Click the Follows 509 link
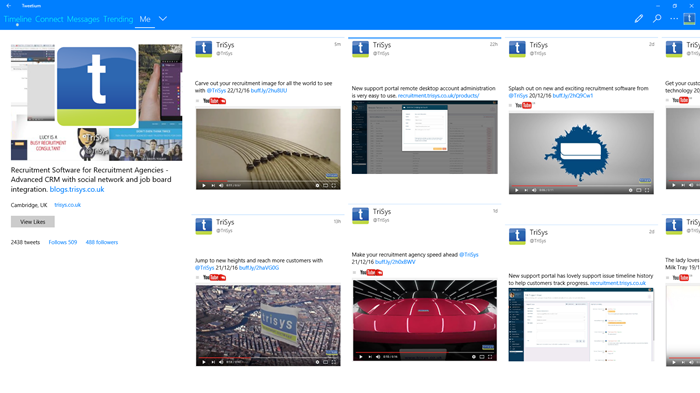Viewport: 700px width, 393px height. tap(63, 242)
